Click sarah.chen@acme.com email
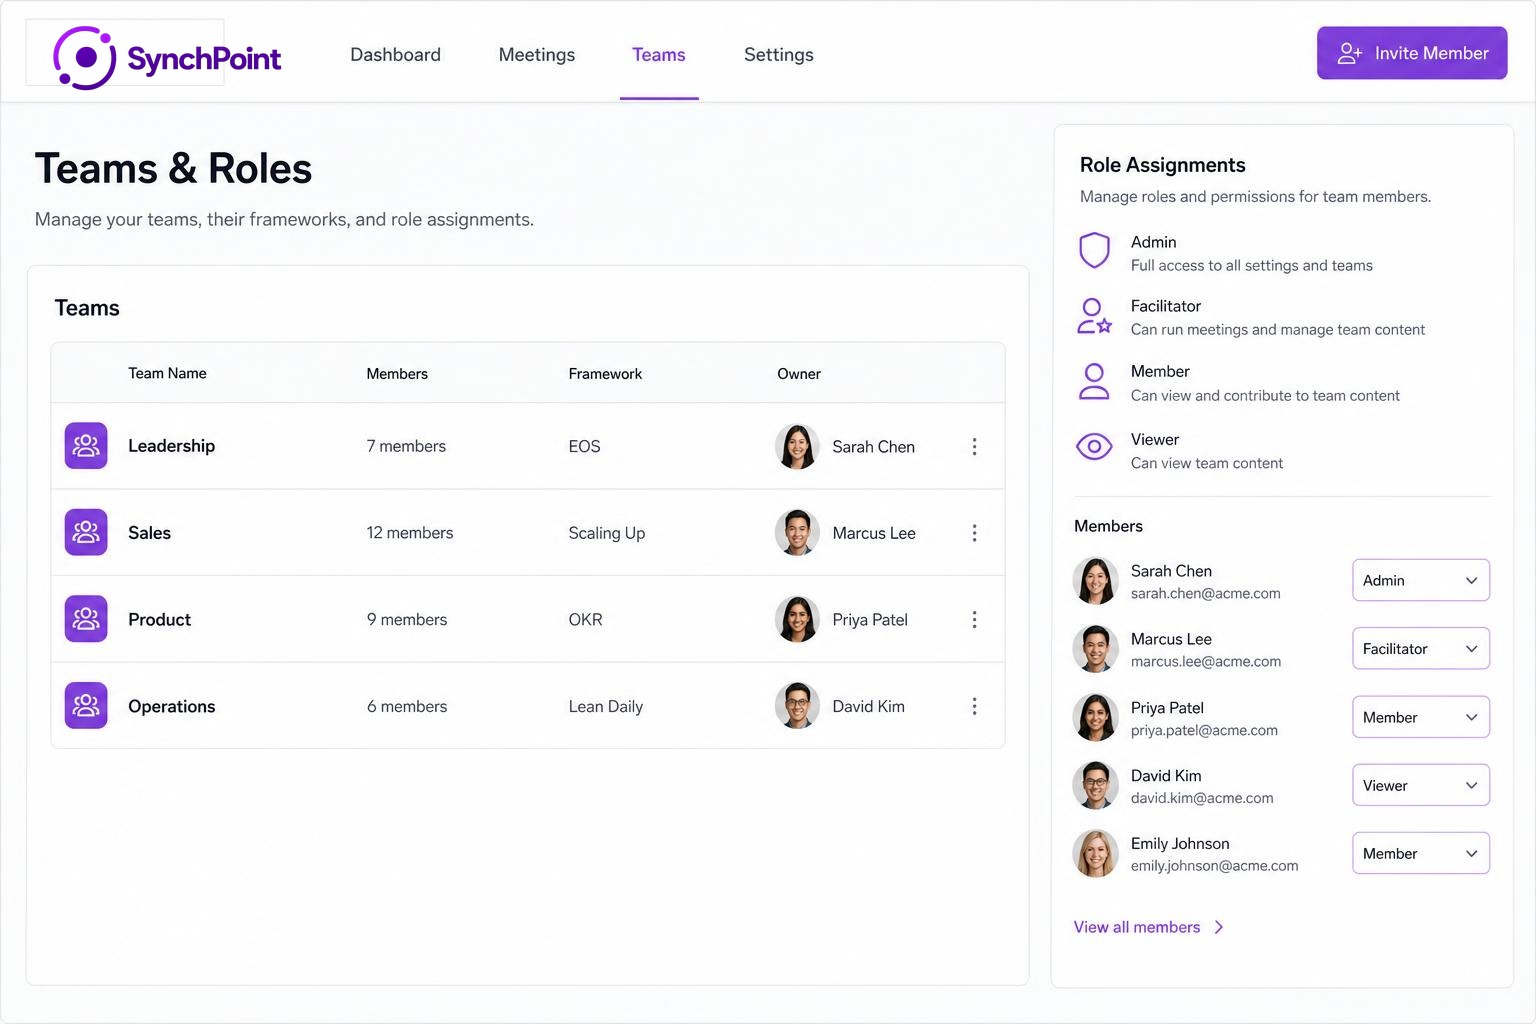This screenshot has height=1024, width=1536. [1205, 594]
